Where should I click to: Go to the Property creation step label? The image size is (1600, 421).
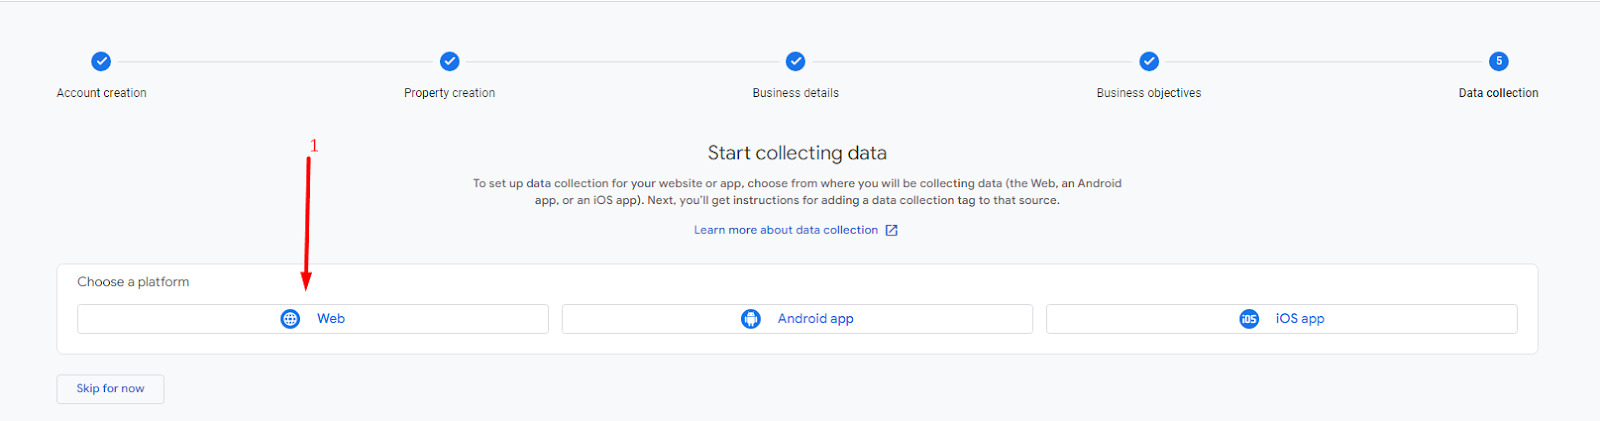pyautogui.click(x=450, y=93)
